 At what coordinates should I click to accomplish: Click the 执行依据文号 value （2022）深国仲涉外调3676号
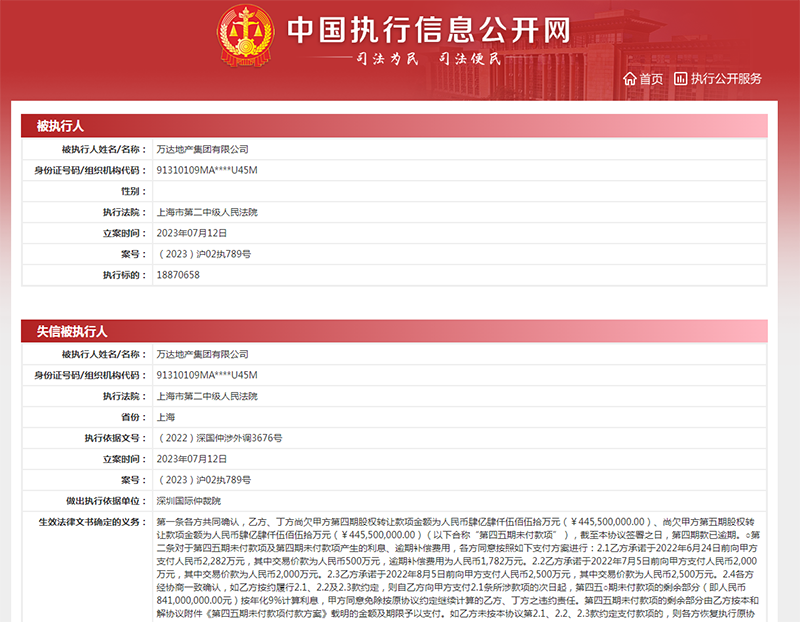[219, 438]
